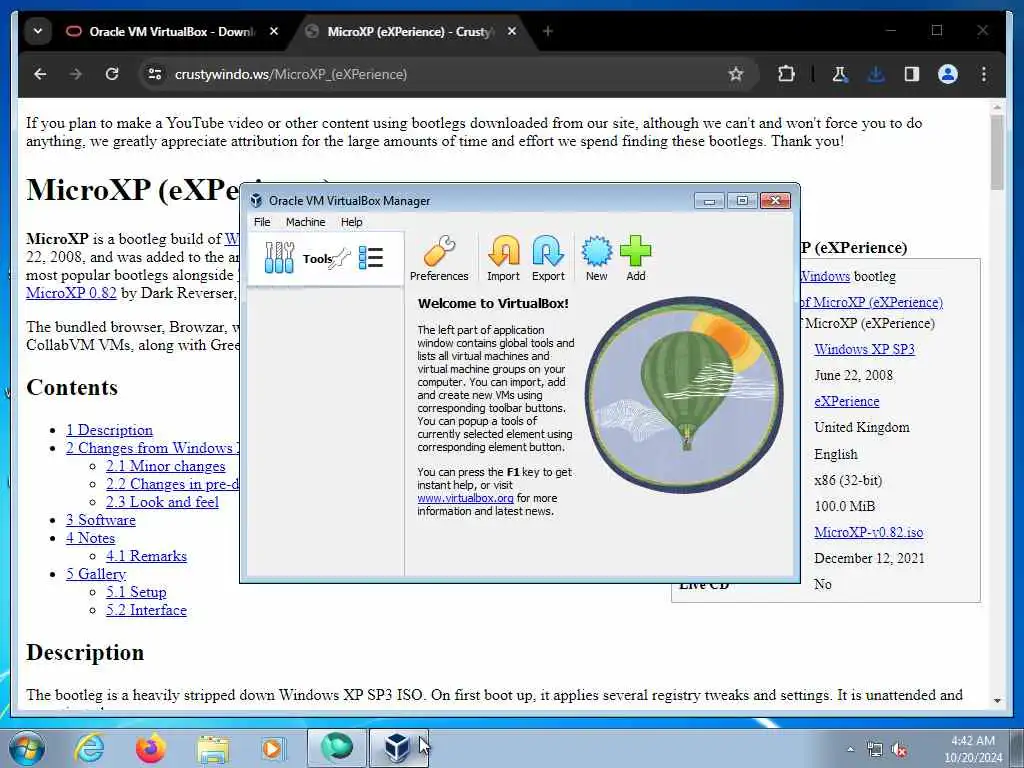Open VirtualBox Help menu

point(351,222)
